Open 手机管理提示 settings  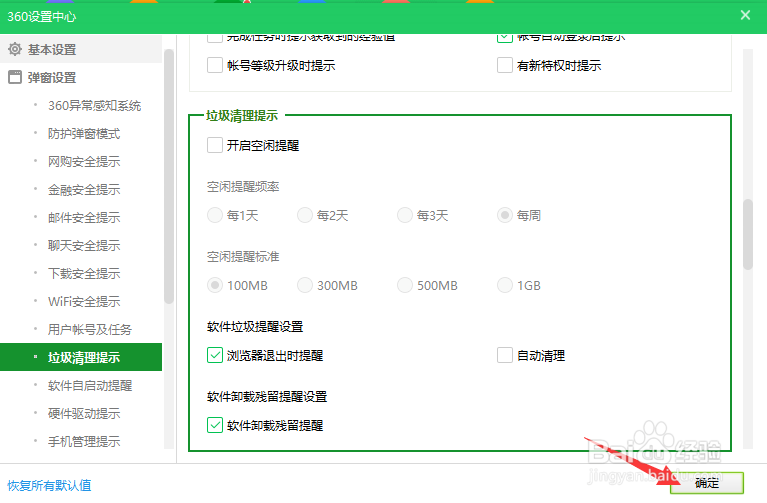84,441
